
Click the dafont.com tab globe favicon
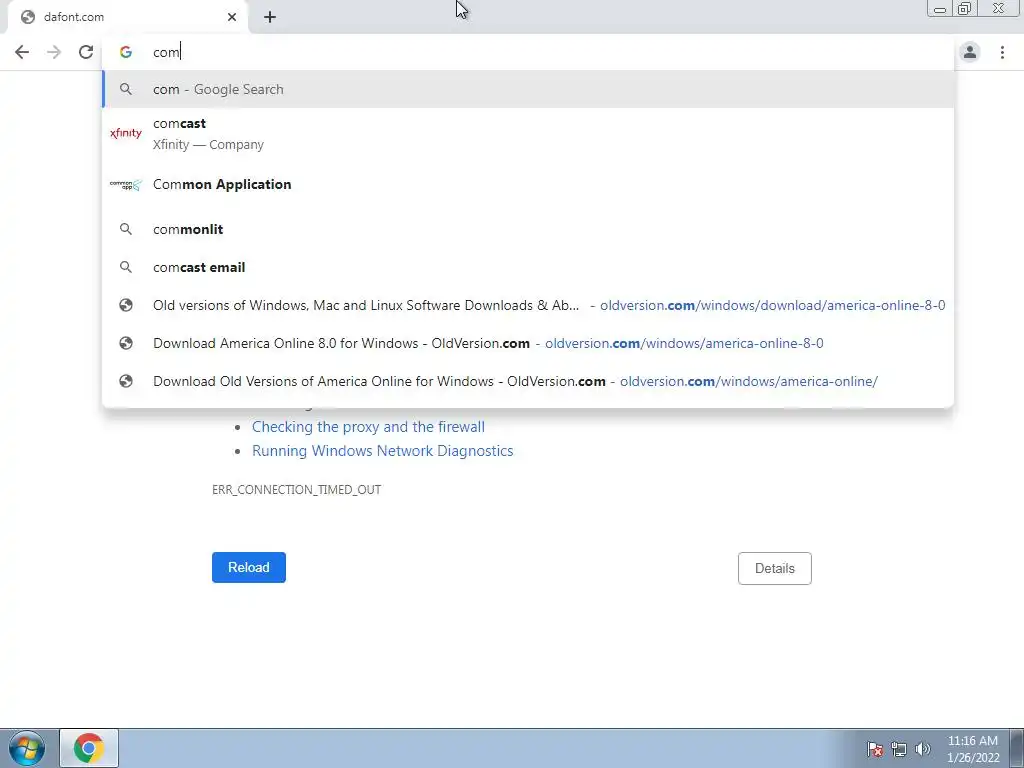[28, 17]
